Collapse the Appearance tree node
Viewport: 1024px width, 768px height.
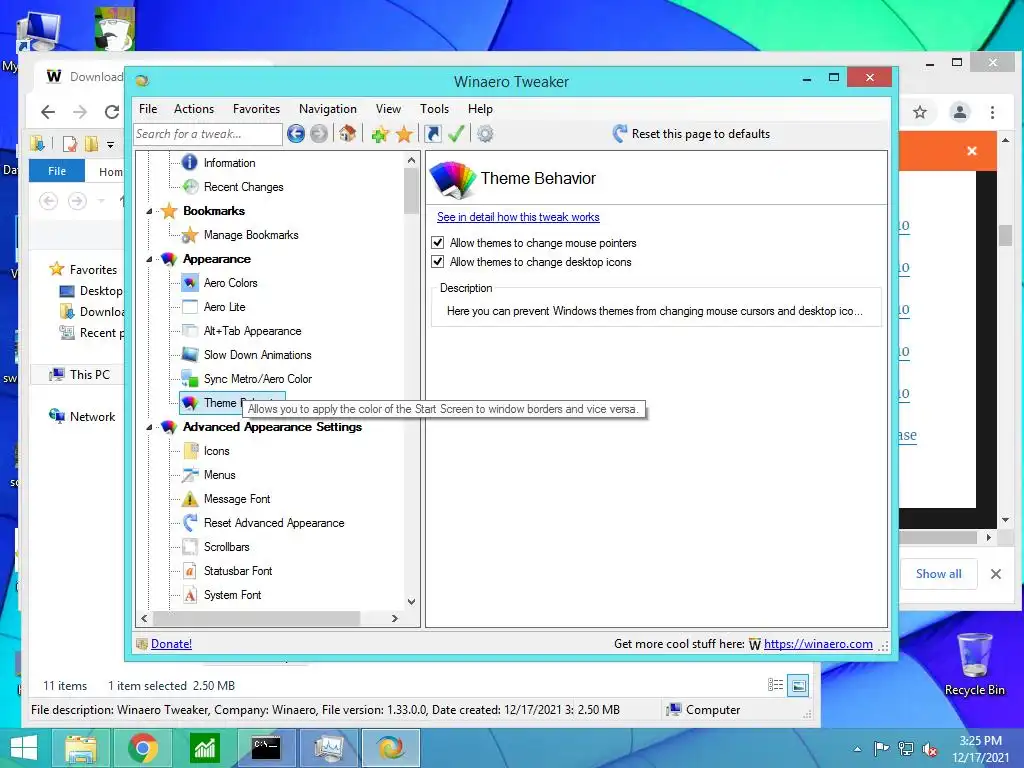150,259
